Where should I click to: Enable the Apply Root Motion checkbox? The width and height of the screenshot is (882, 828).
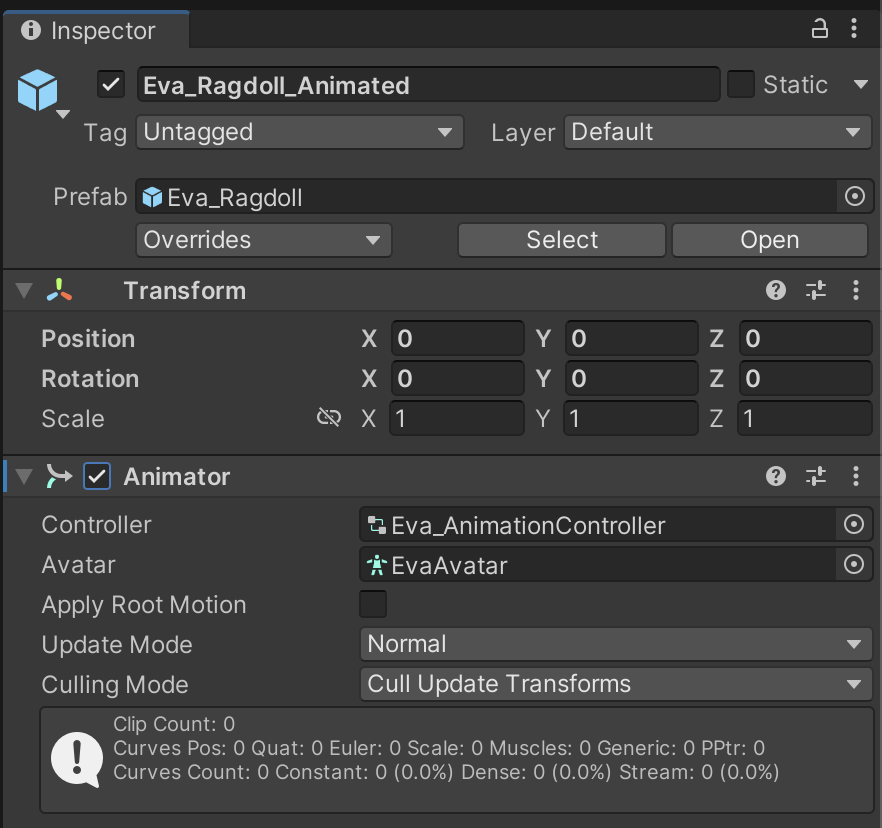tap(373, 605)
